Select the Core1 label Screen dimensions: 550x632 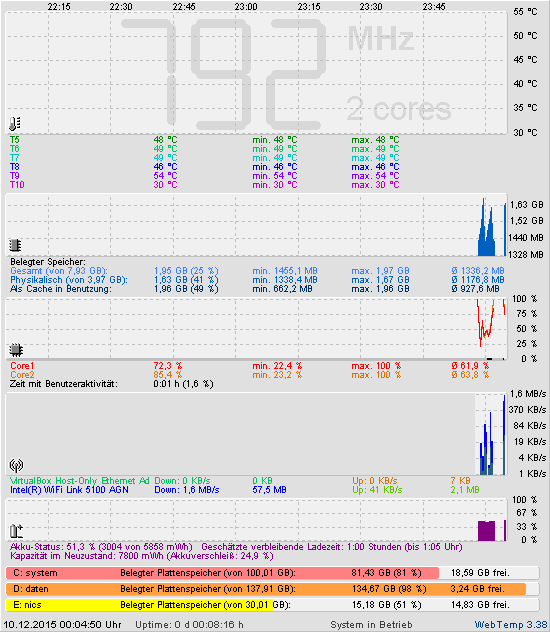click(22, 366)
